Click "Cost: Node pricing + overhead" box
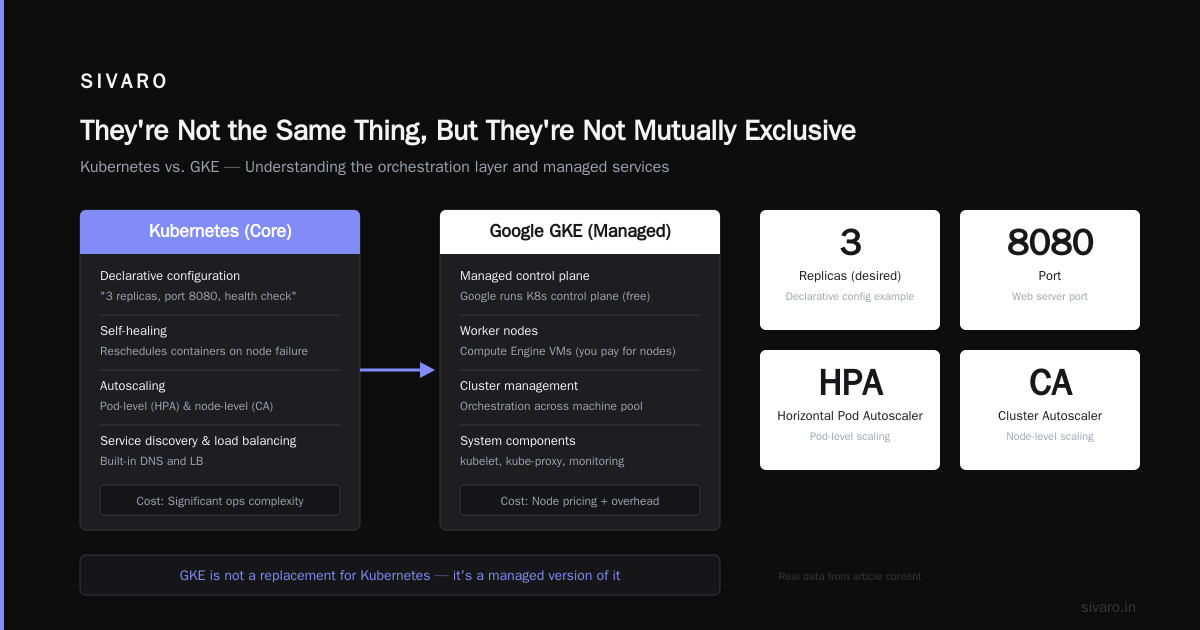1200x630 pixels. coord(580,500)
